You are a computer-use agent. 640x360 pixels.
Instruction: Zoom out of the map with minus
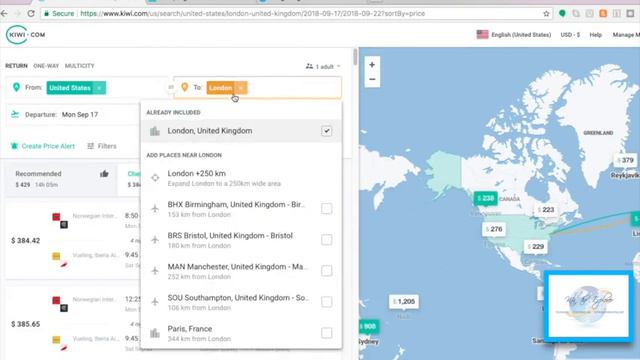pos(372,79)
